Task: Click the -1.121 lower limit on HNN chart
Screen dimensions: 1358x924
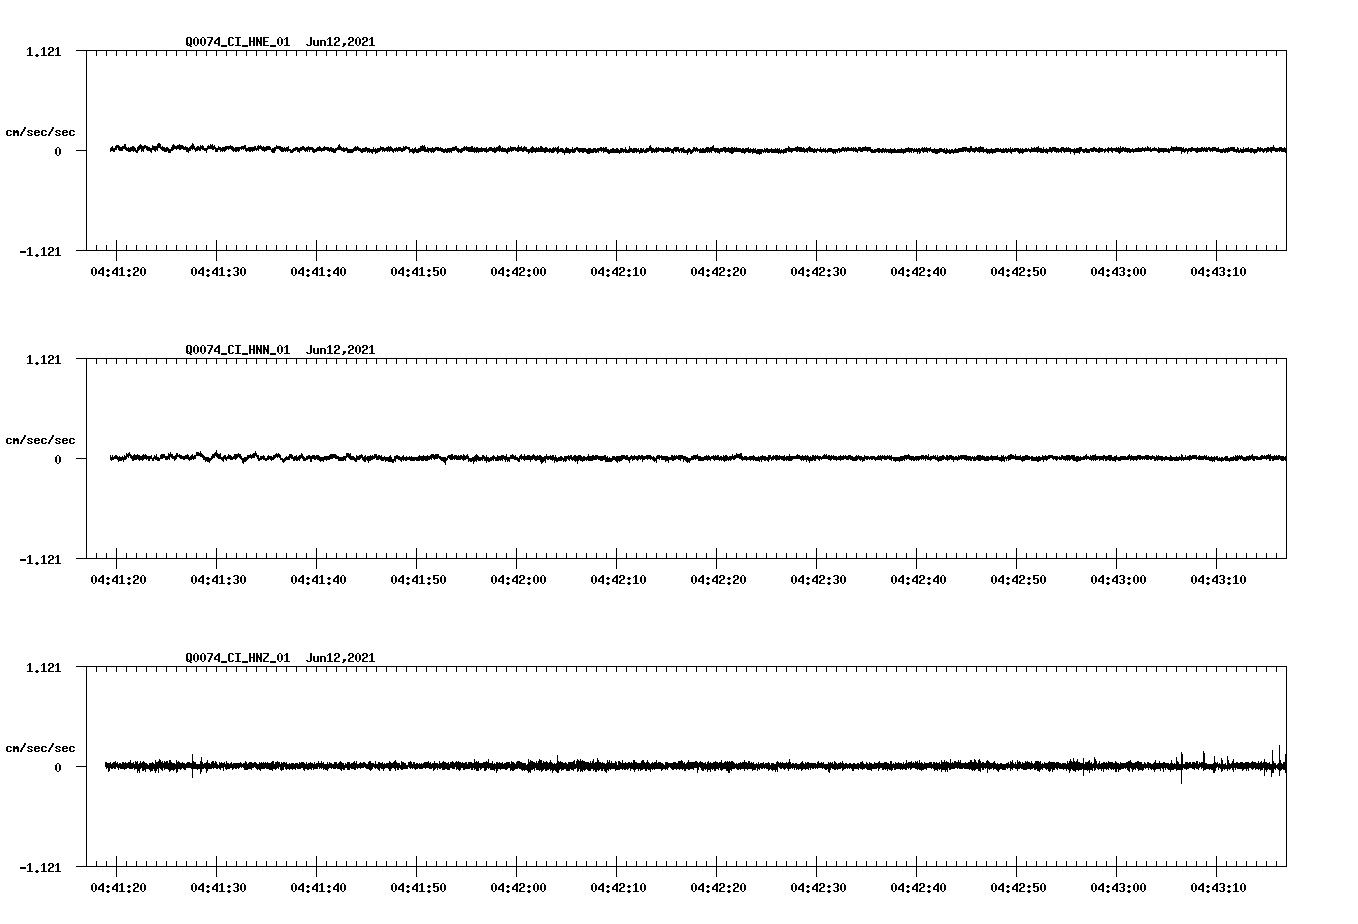Action: pyautogui.click(x=40, y=559)
